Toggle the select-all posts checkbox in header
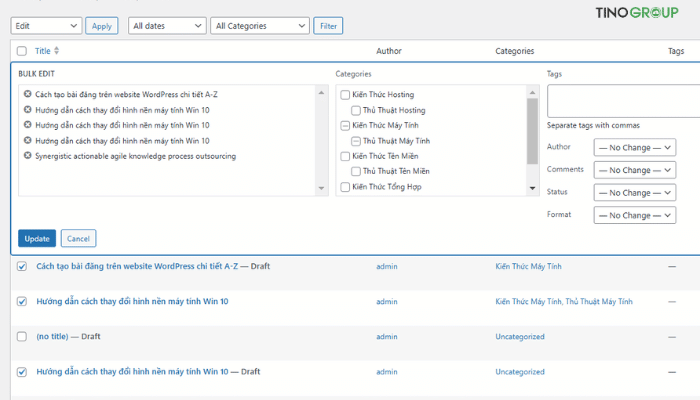Viewport: 700px width, 400px height. tap(22, 51)
